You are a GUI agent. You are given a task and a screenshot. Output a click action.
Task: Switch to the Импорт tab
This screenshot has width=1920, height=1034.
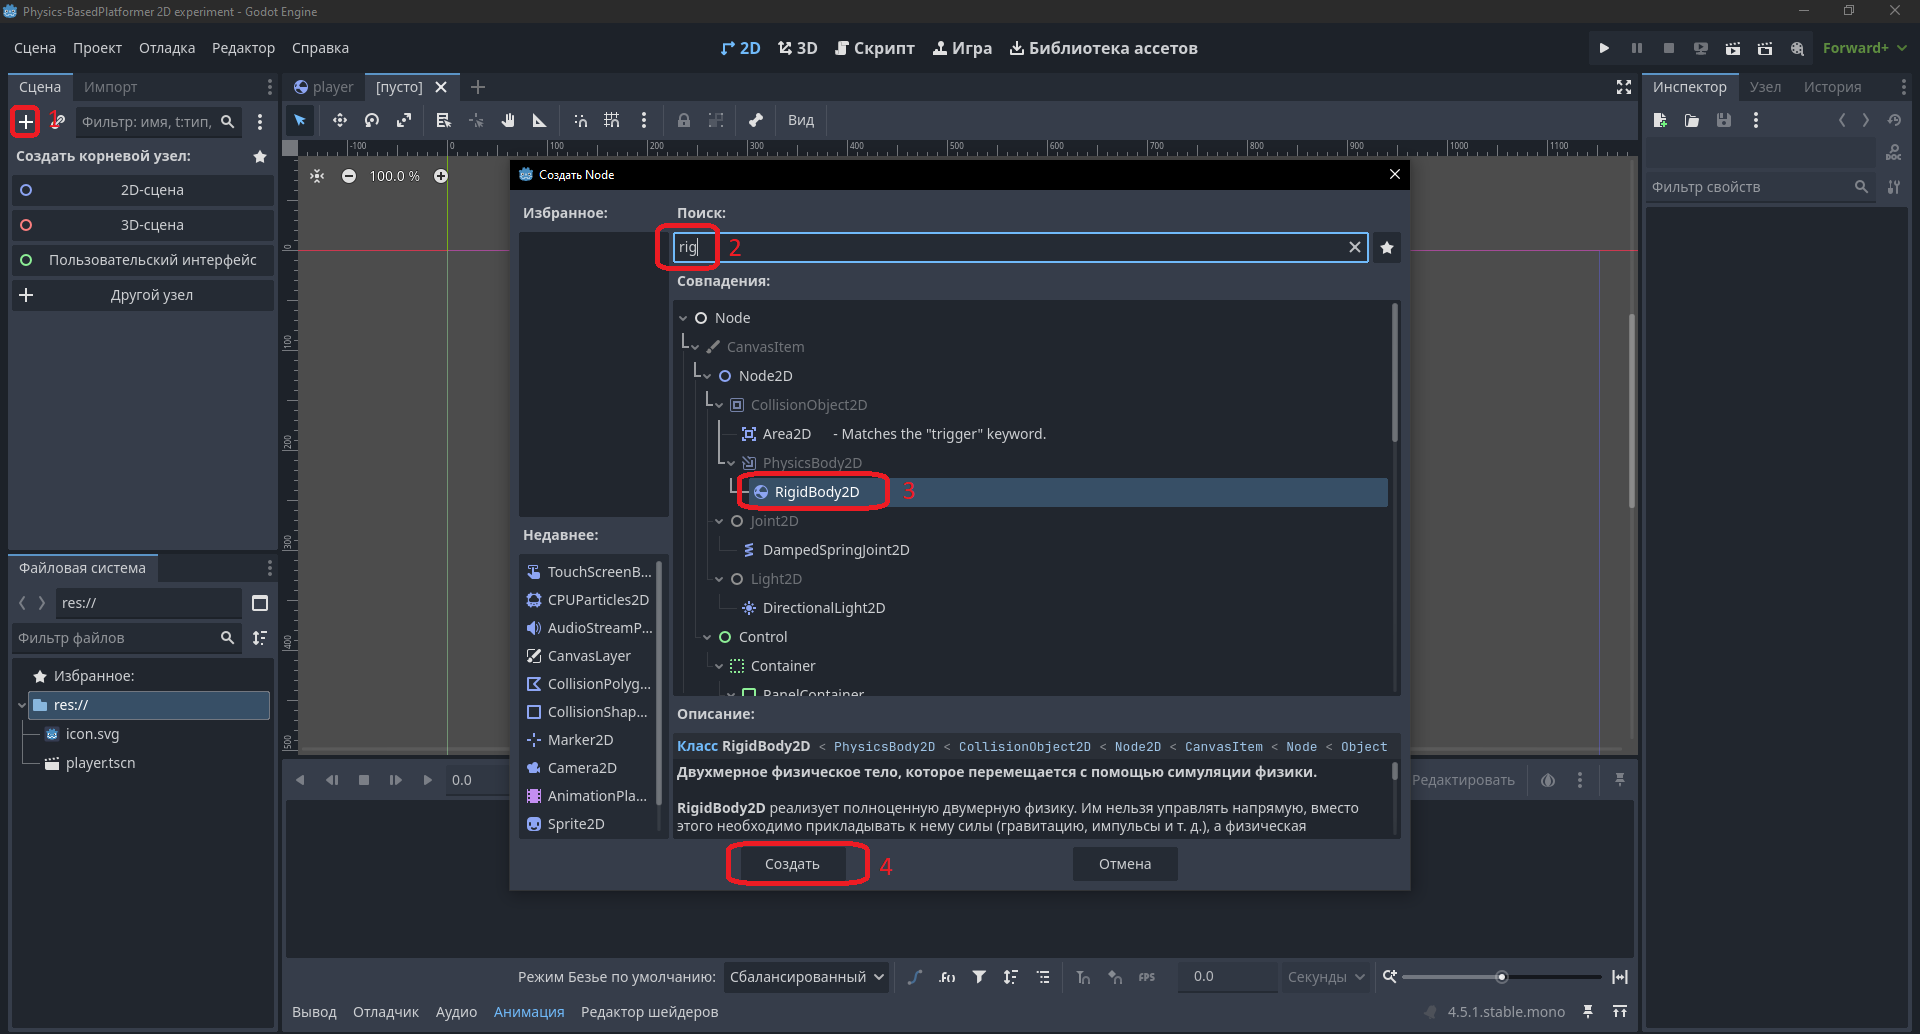(111, 87)
